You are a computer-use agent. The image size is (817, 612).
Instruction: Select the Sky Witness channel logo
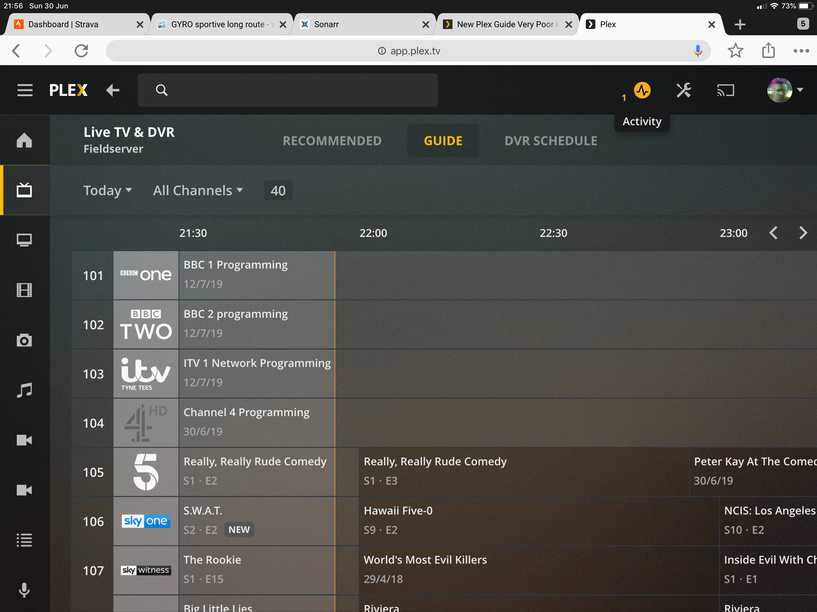click(146, 570)
